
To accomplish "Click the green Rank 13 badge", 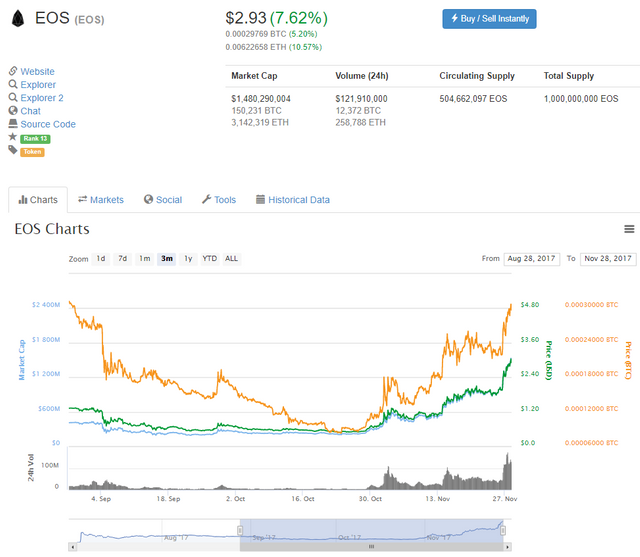I will click(35, 139).
